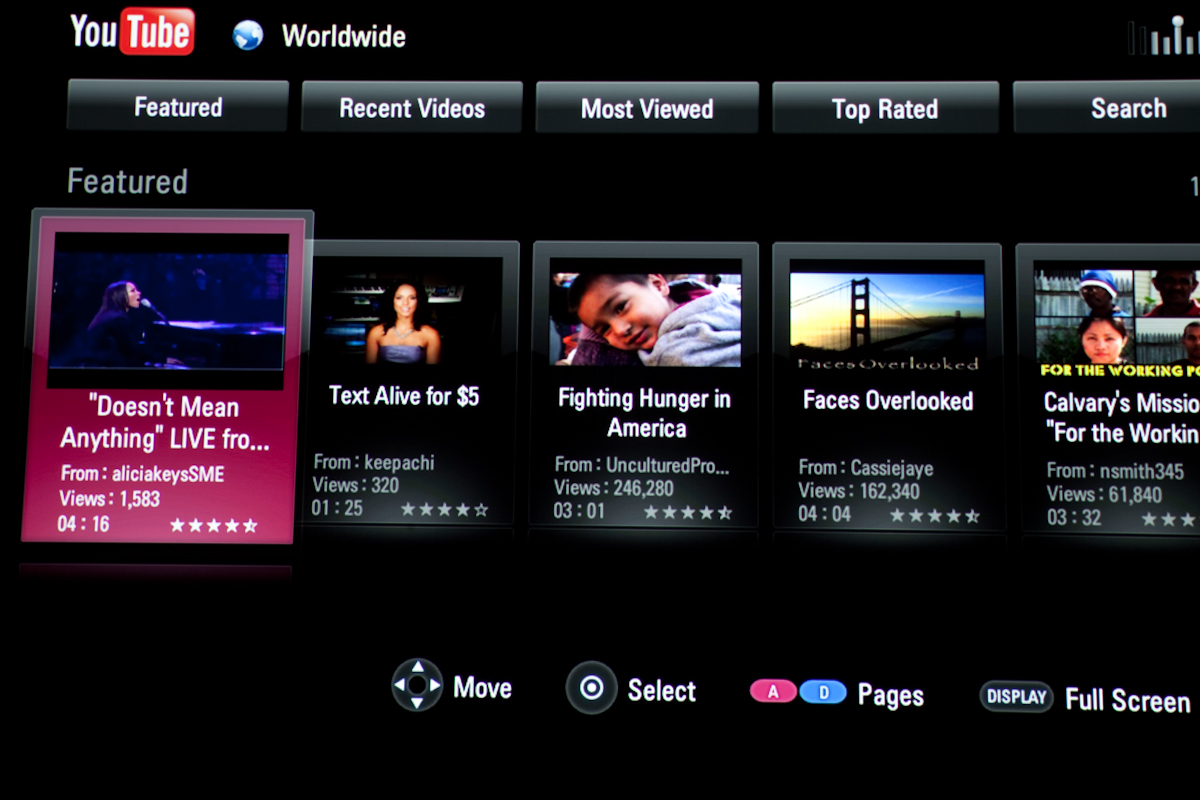Select the Golden Gate bridge thumbnail
The image size is (1200, 800).
pos(886,322)
